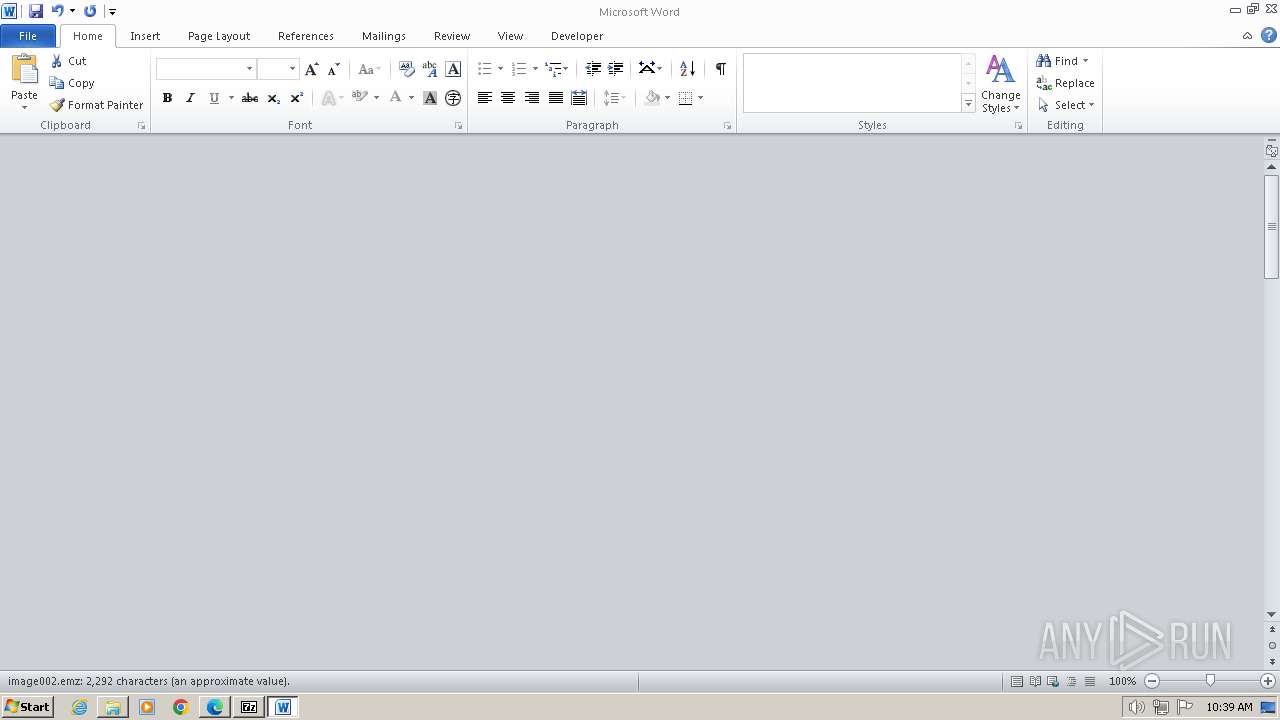This screenshot has width=1280, height=720.
Task: Open the Borders dropdown arrow
Action: (x=701, y=98)
